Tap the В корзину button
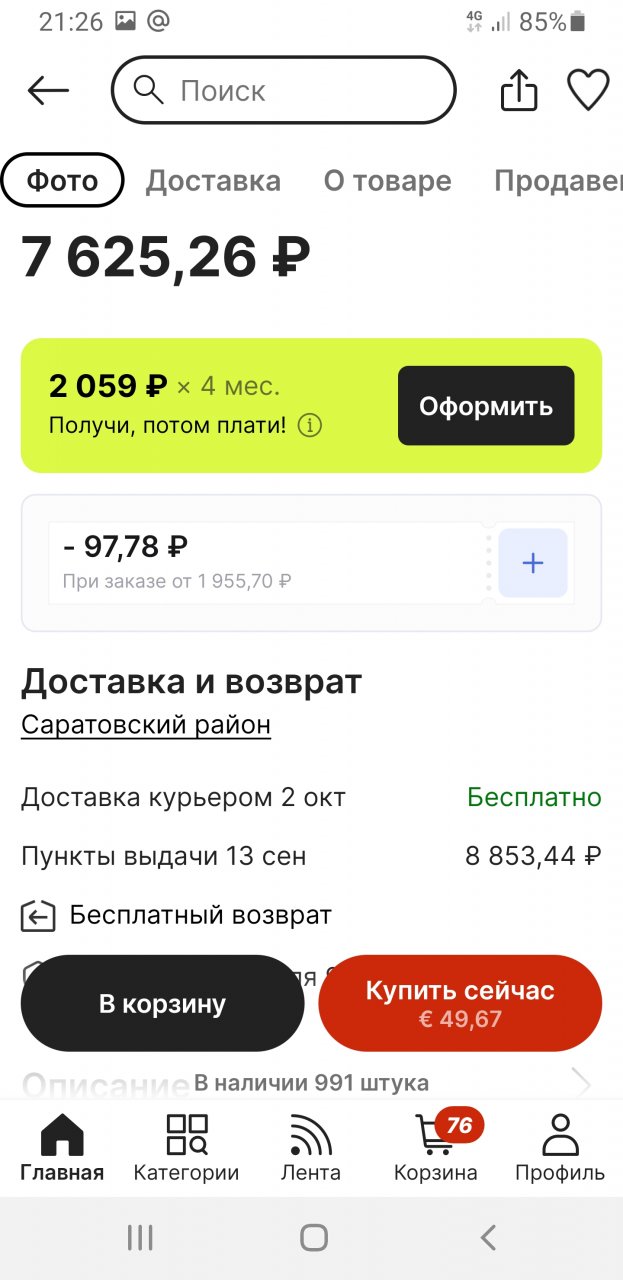Screen dimensions: 623x1280 [162, 1004]
